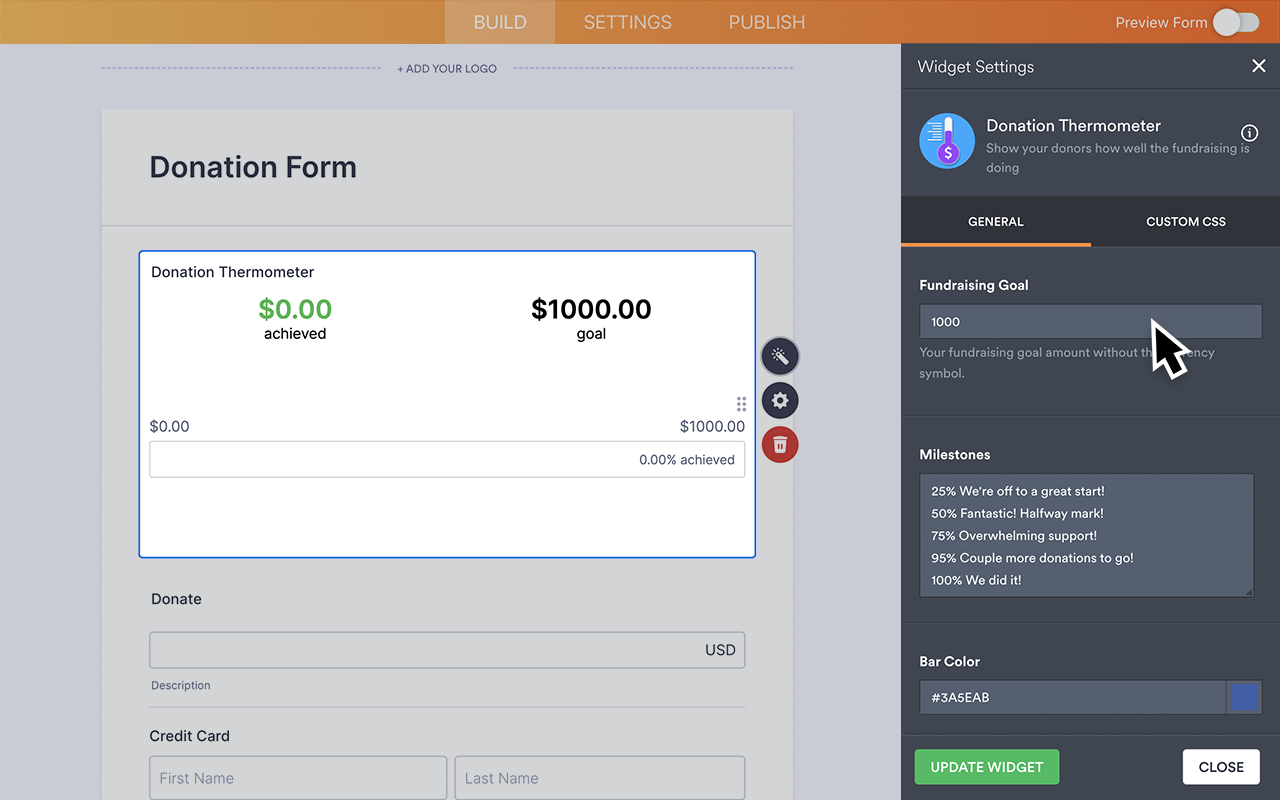Click the gear settings icon beside the thermometer widget
Screen dimensions: 1280x800
coord(780,401)
